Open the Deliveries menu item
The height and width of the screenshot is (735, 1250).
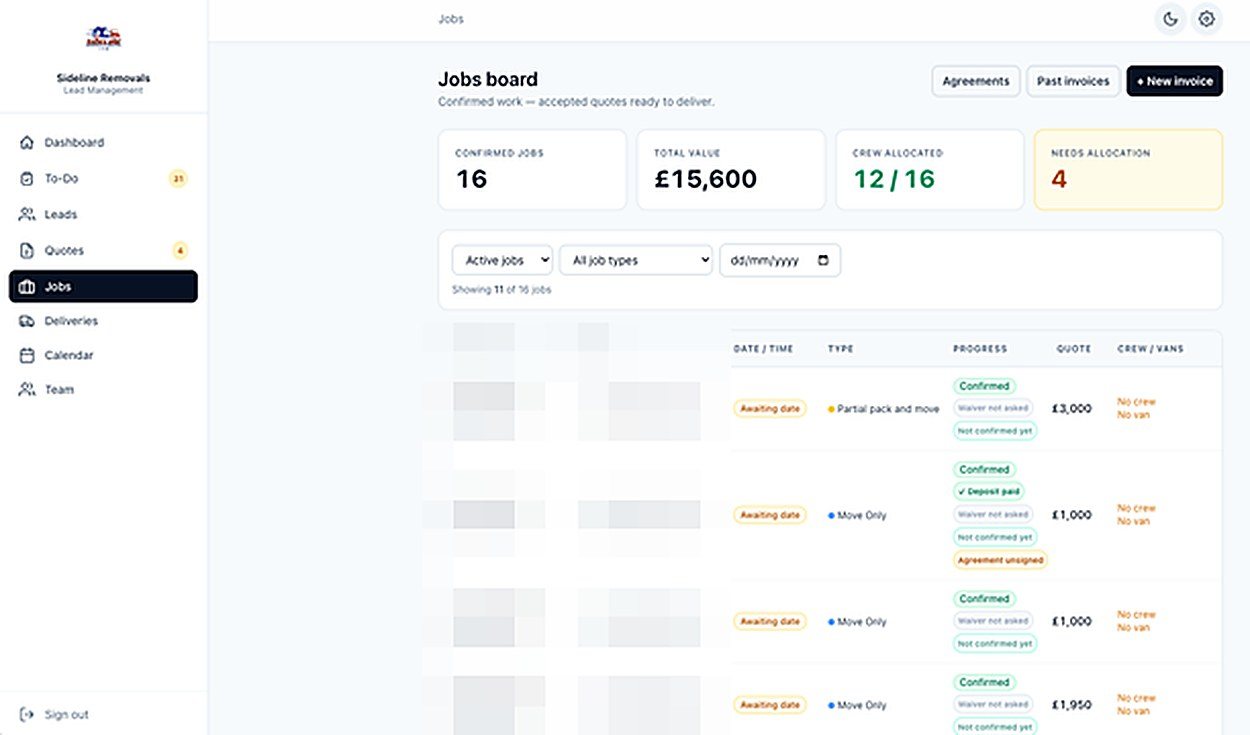point(103,321)
